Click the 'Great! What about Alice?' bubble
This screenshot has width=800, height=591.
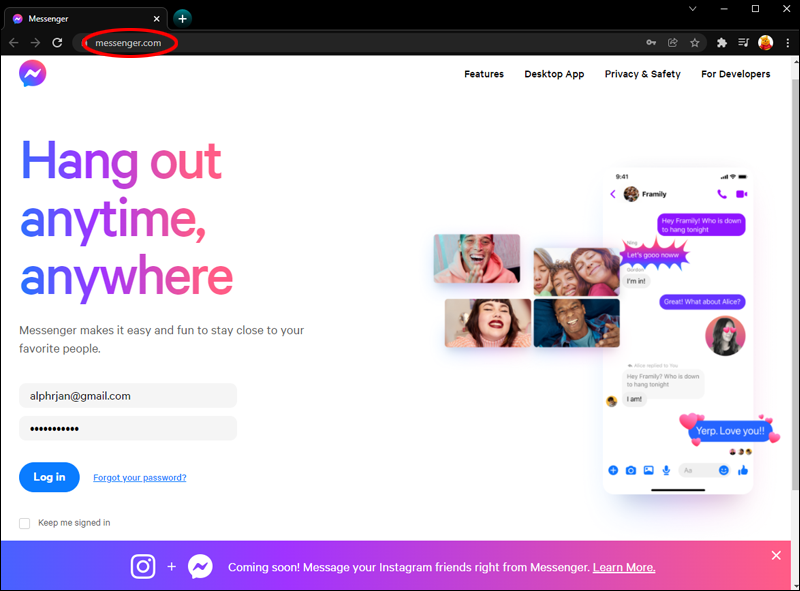tap(702, 302)
